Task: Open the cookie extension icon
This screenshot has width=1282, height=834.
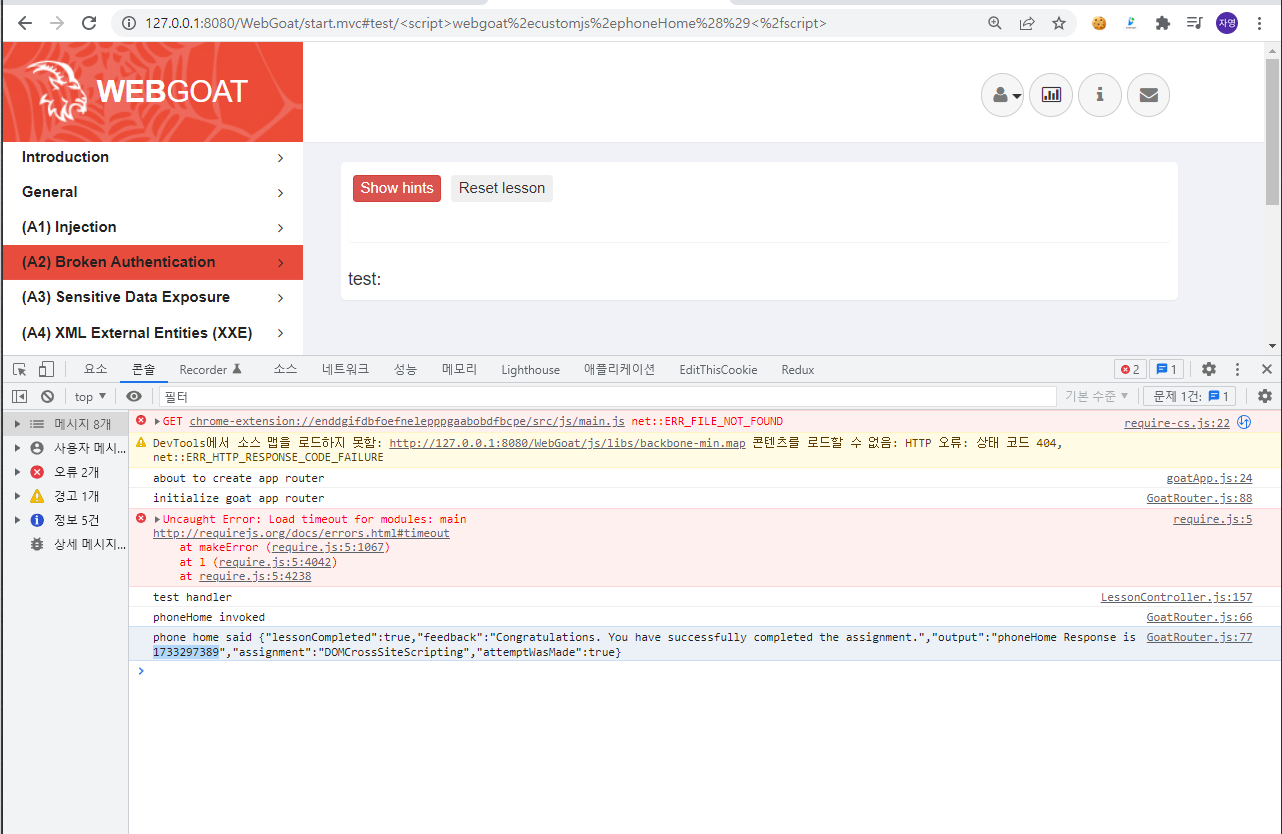Action: click(x=1099, y=23)
